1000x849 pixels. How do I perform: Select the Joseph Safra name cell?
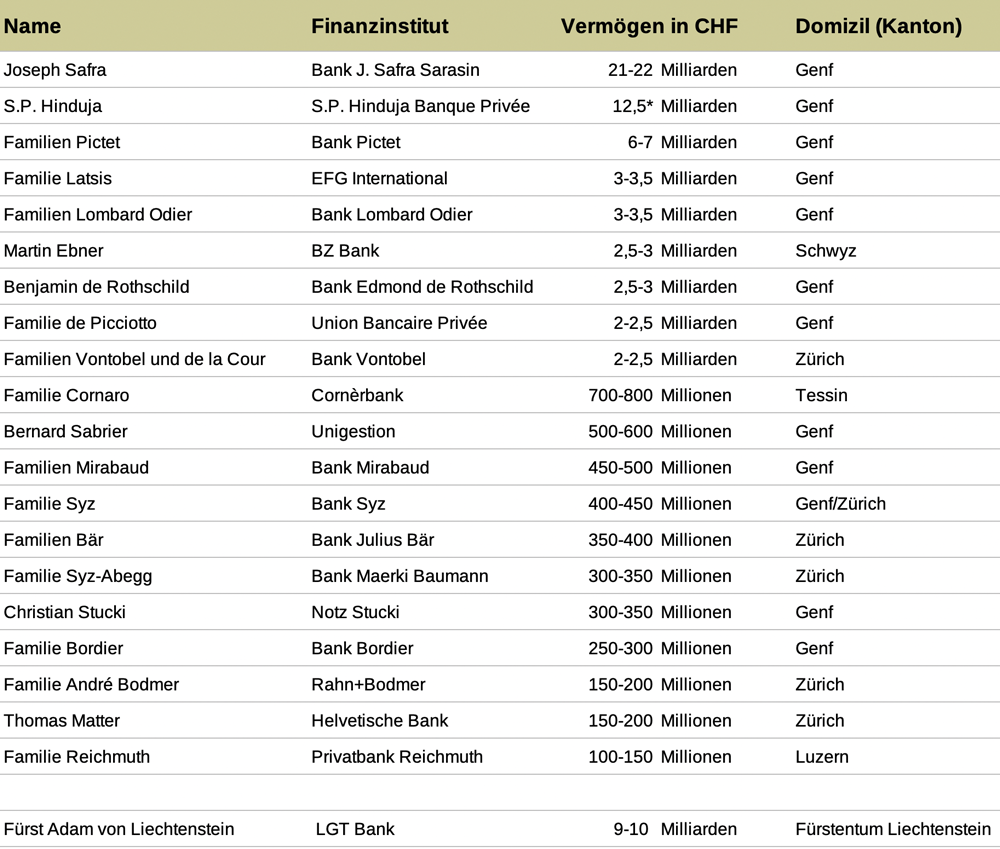click(55, 70)
